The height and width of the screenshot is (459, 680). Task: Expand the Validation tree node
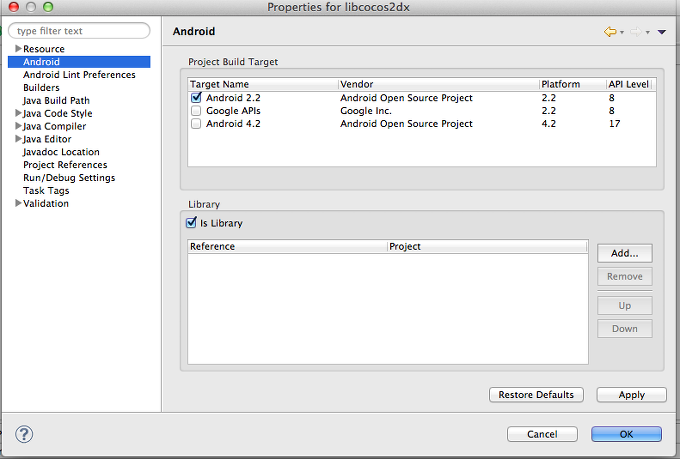click(x=18, y=203)
